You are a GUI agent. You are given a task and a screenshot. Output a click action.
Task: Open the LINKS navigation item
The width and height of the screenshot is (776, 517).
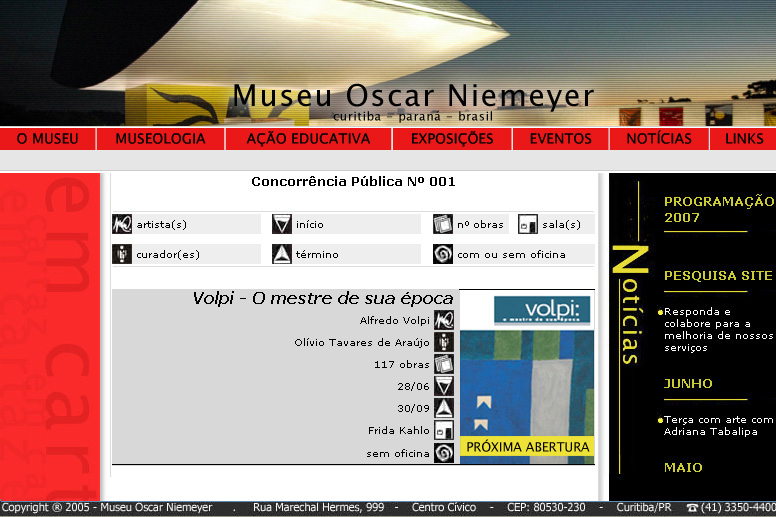(744, 139)
